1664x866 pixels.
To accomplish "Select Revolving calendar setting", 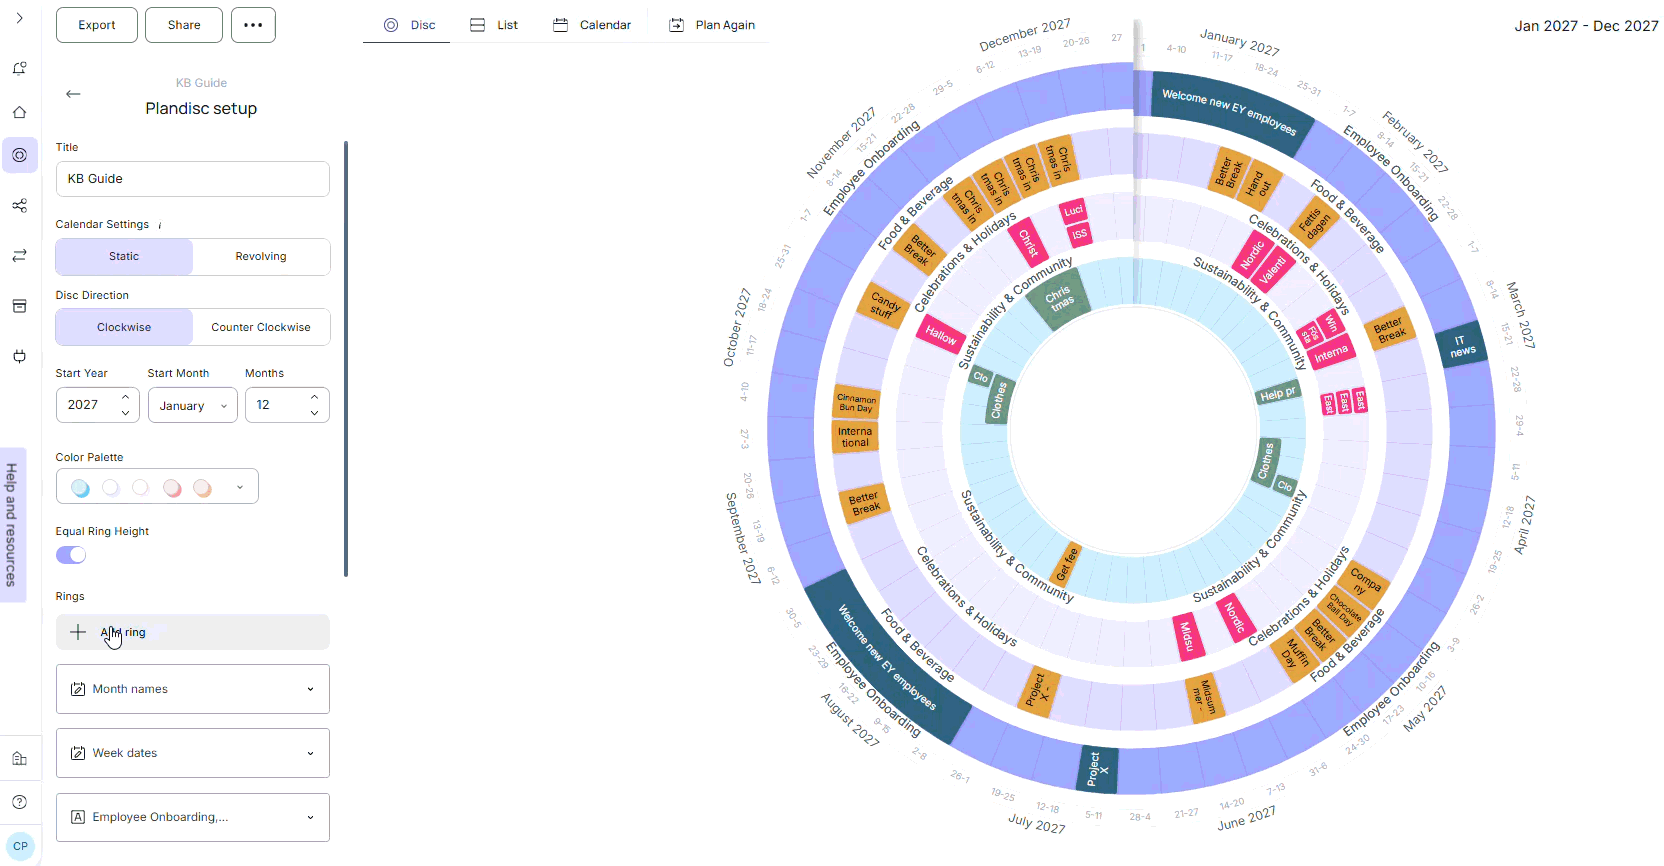I will click(x=261, y=257).
